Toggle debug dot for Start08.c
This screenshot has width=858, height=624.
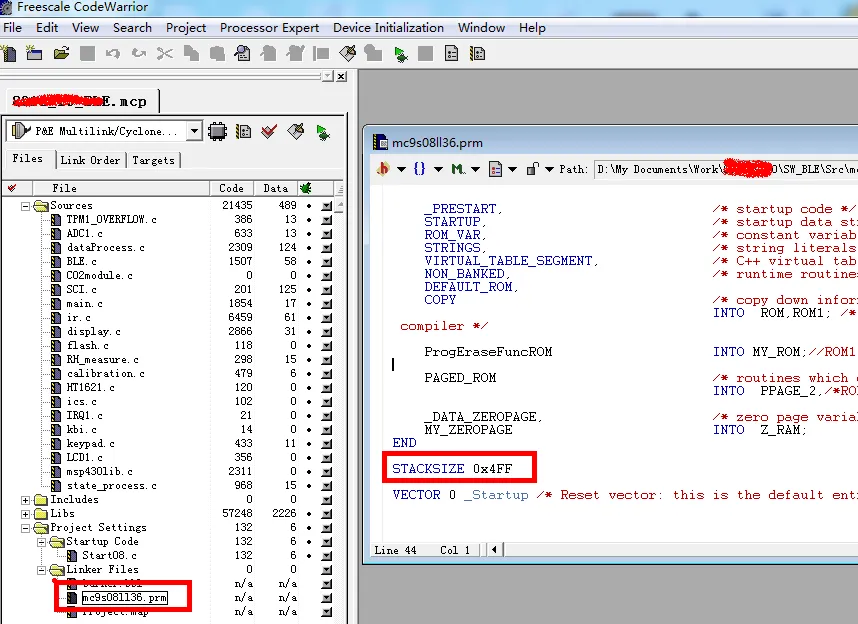point(309,556)
